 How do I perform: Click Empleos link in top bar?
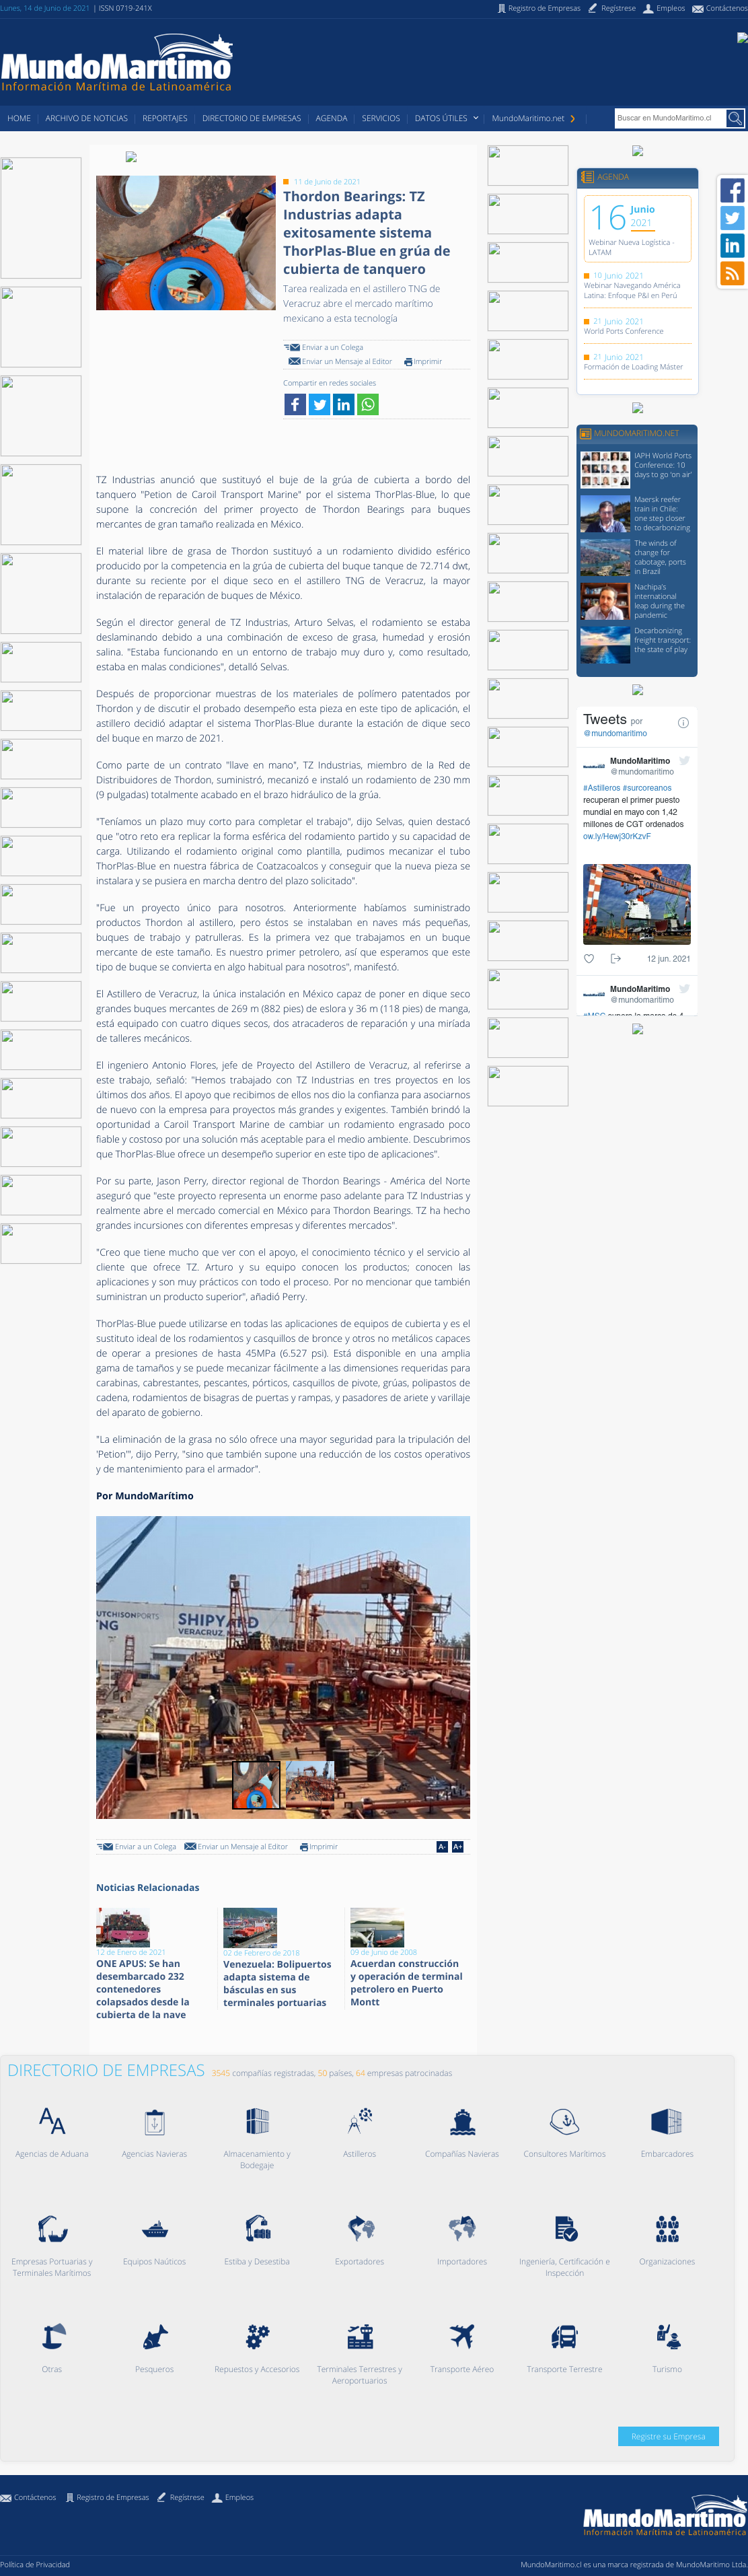tap(664, 8)
